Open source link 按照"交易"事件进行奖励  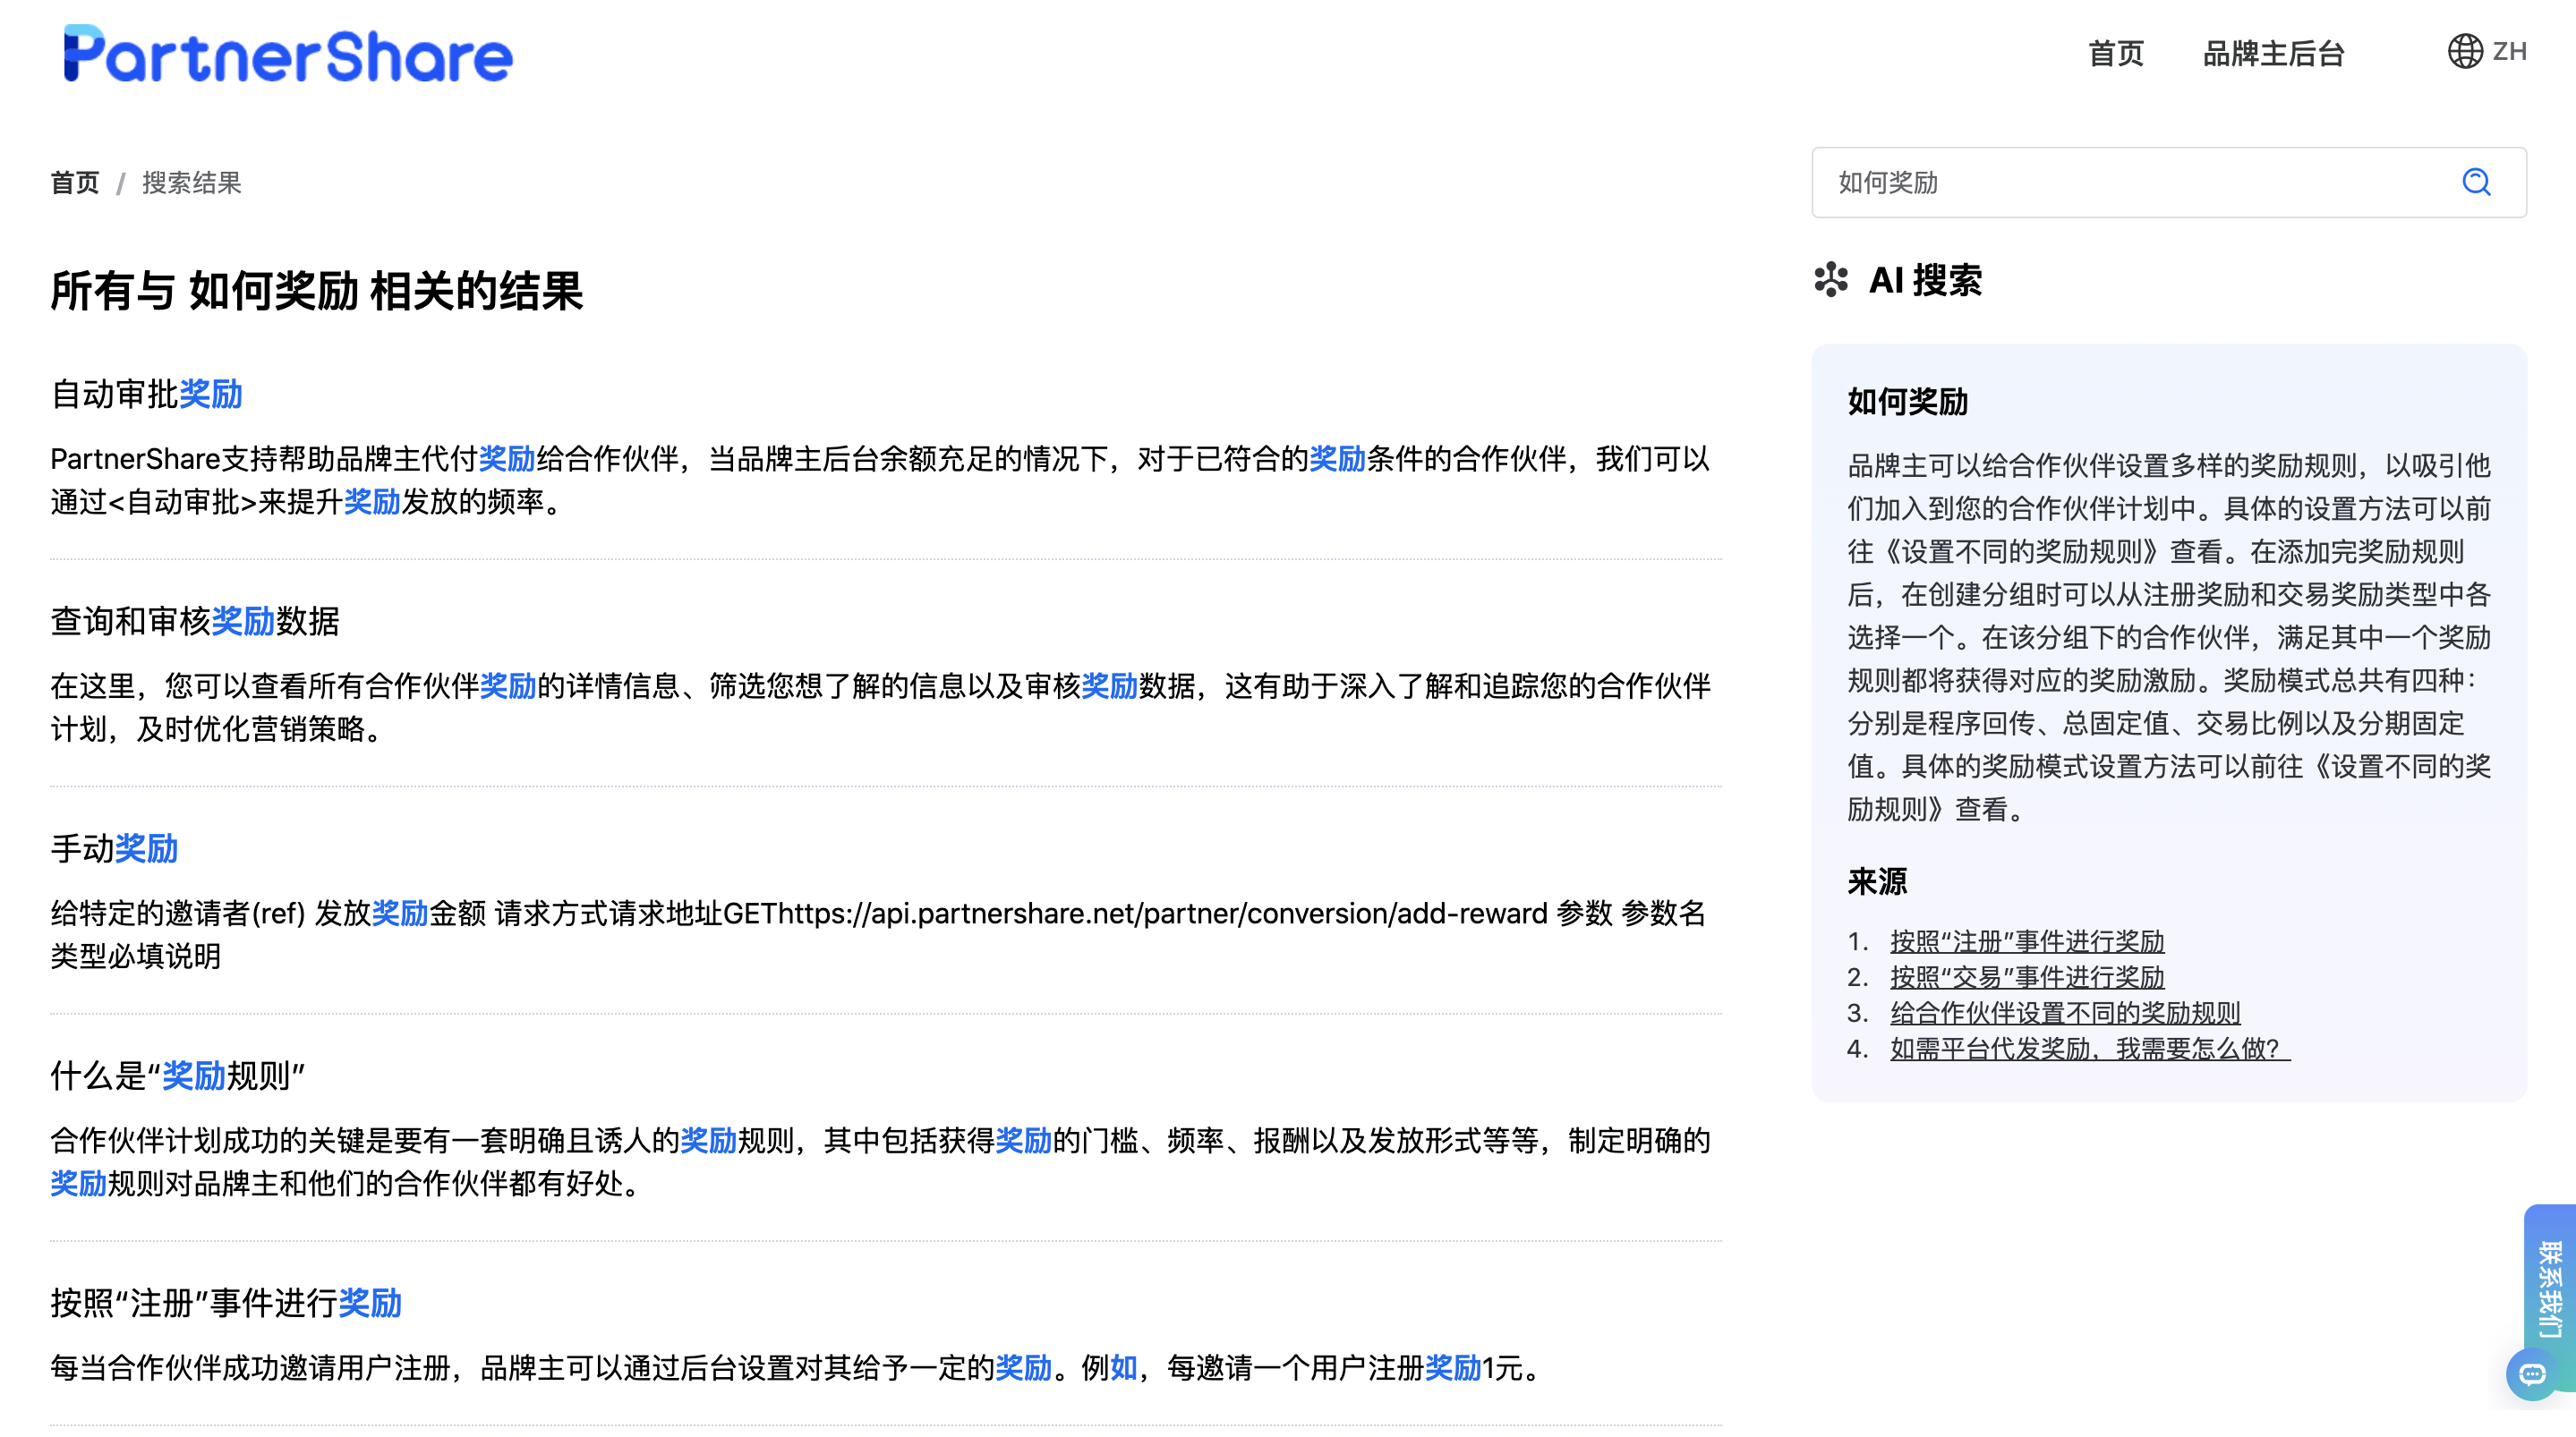pyautogui.click(x=2026, y=977)
